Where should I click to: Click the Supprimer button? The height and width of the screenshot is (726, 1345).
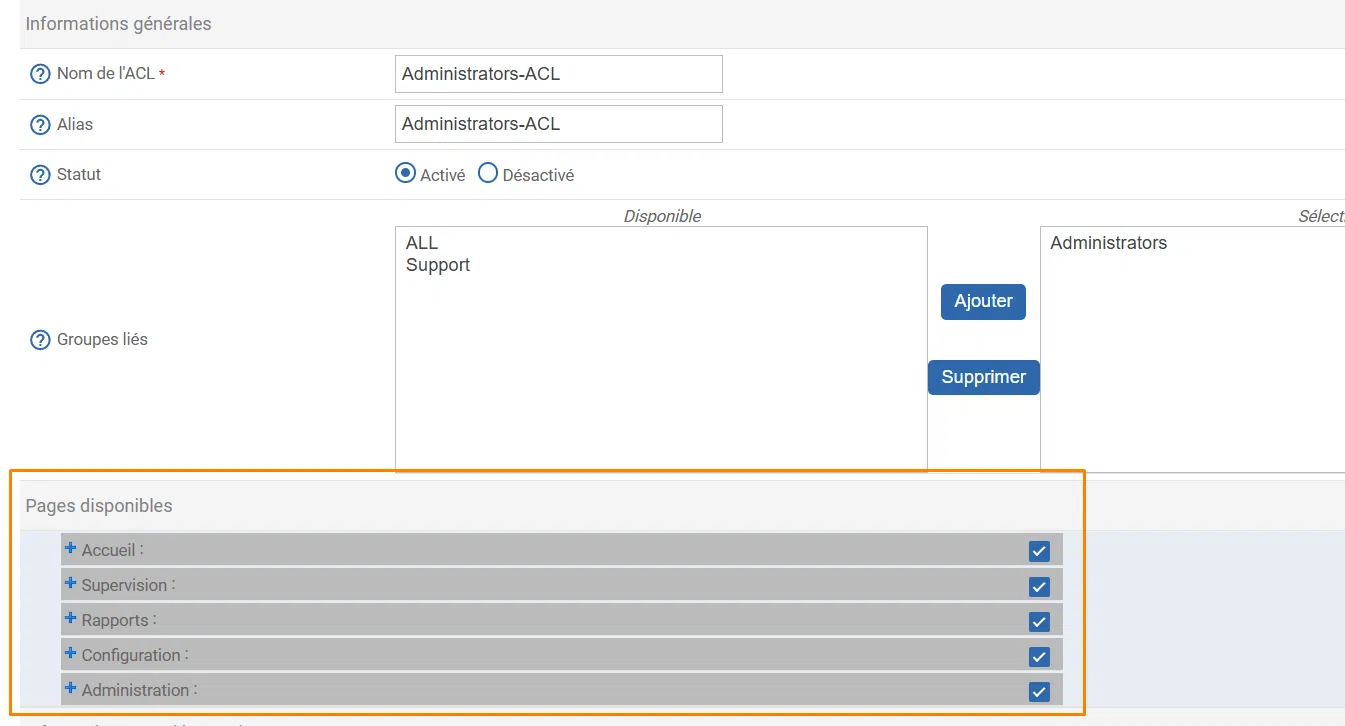(983, 377)
